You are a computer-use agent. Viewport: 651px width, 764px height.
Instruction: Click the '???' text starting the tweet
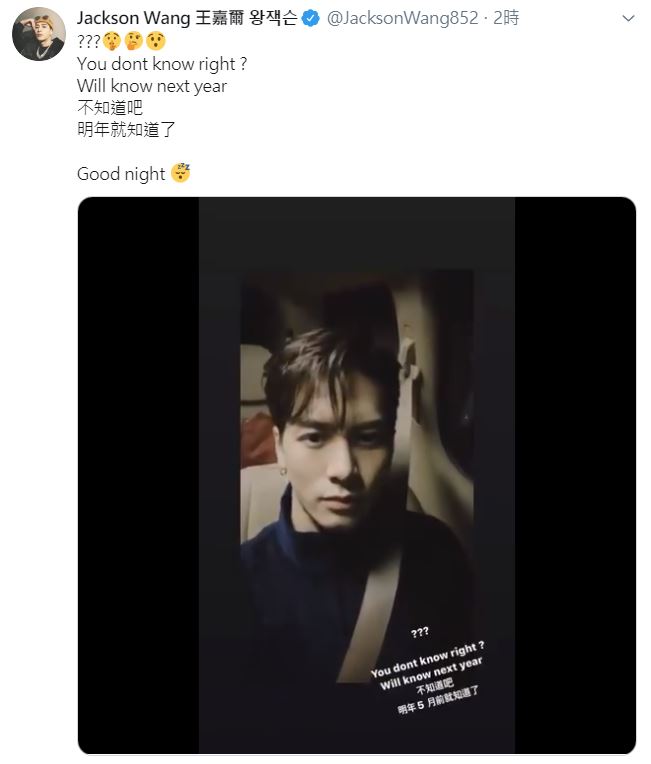point(89,41)
